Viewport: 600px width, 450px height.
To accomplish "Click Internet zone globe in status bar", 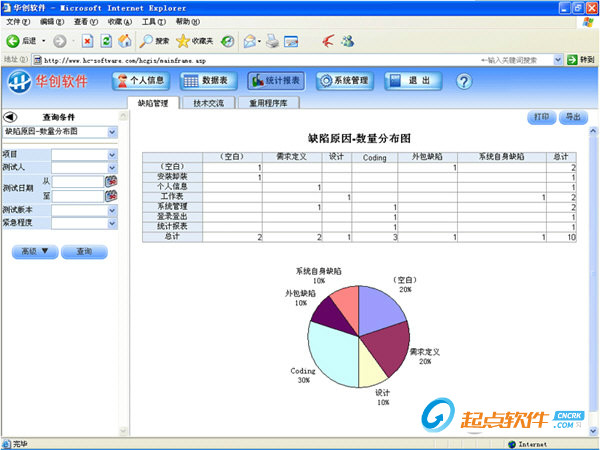I will click(x=512, y=444).
